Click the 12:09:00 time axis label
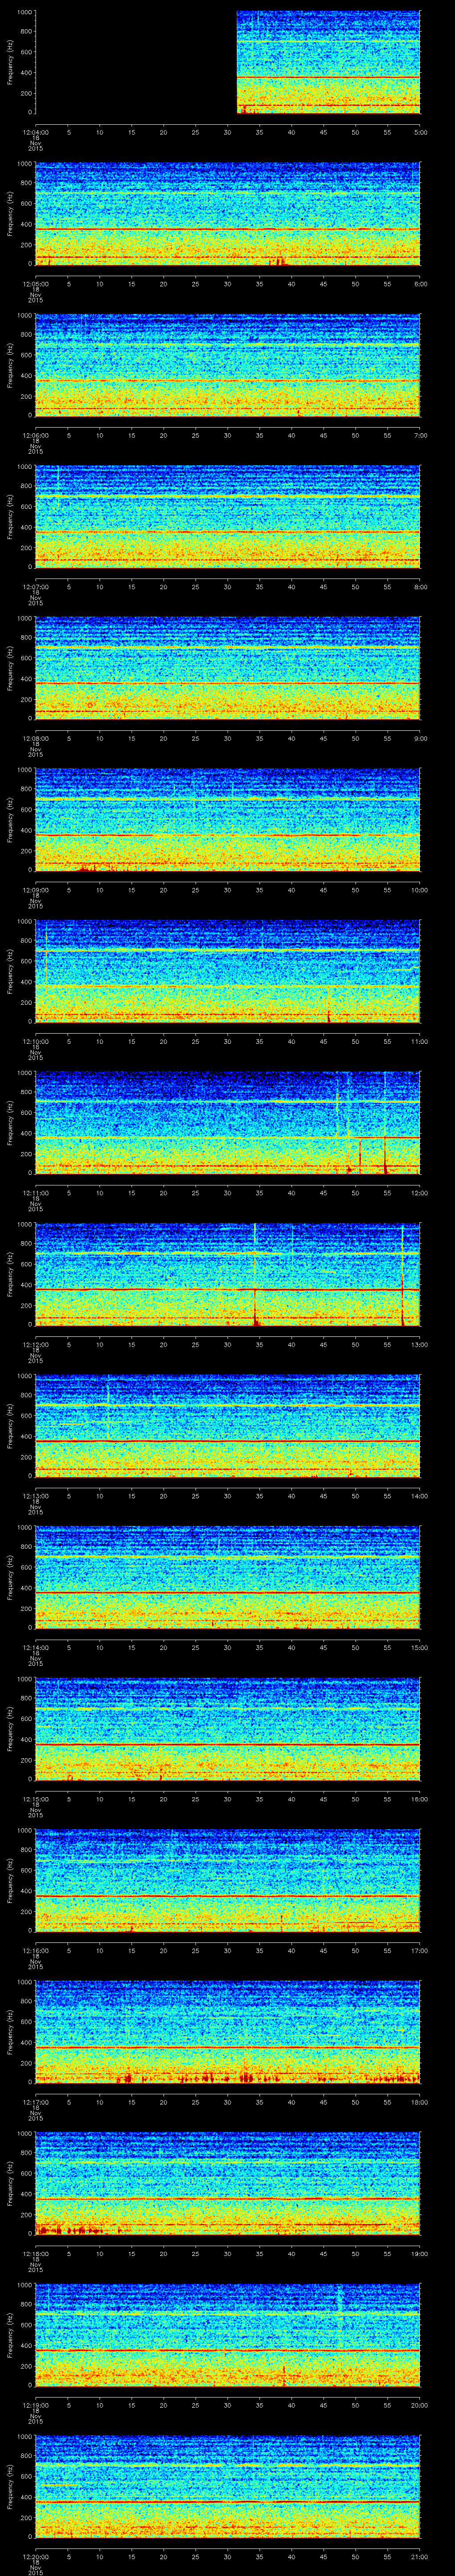 point(35,890)
